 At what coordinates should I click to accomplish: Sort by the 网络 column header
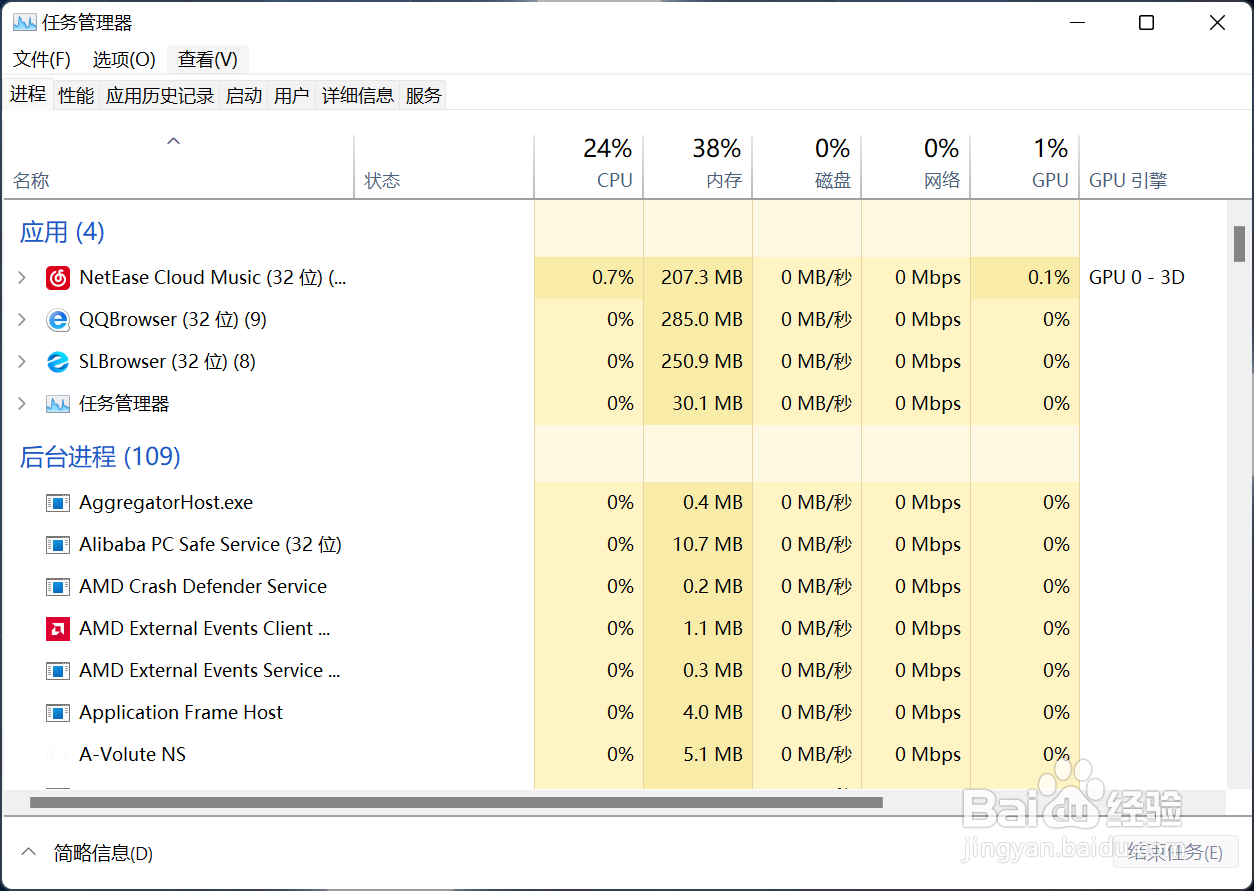pyautogui.click(x=916, y=165)
